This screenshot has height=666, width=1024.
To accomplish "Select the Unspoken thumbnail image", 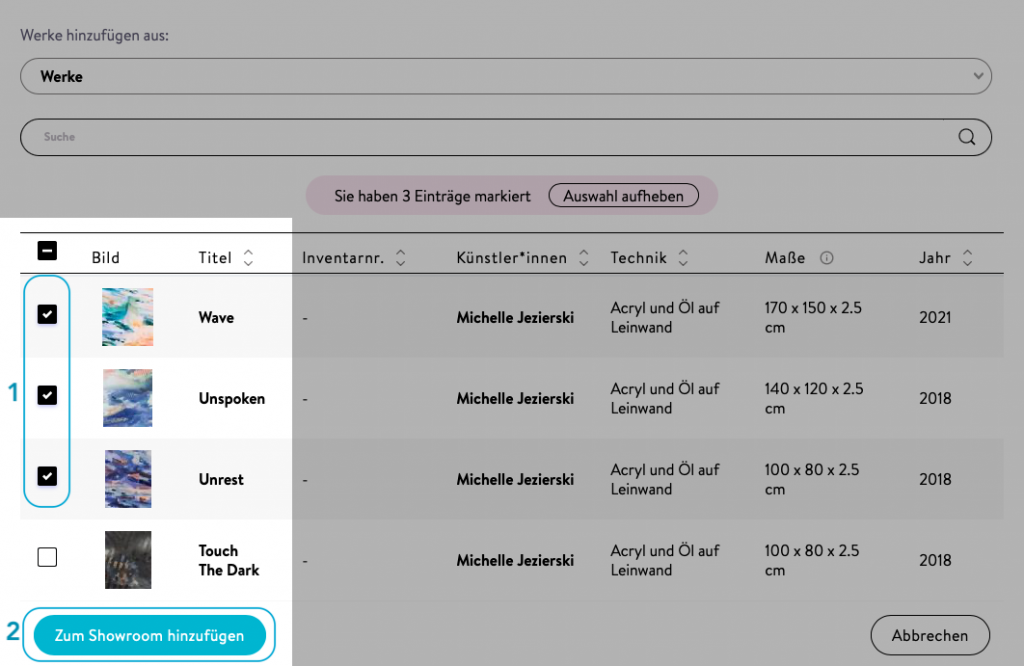I will click(128, 398).
